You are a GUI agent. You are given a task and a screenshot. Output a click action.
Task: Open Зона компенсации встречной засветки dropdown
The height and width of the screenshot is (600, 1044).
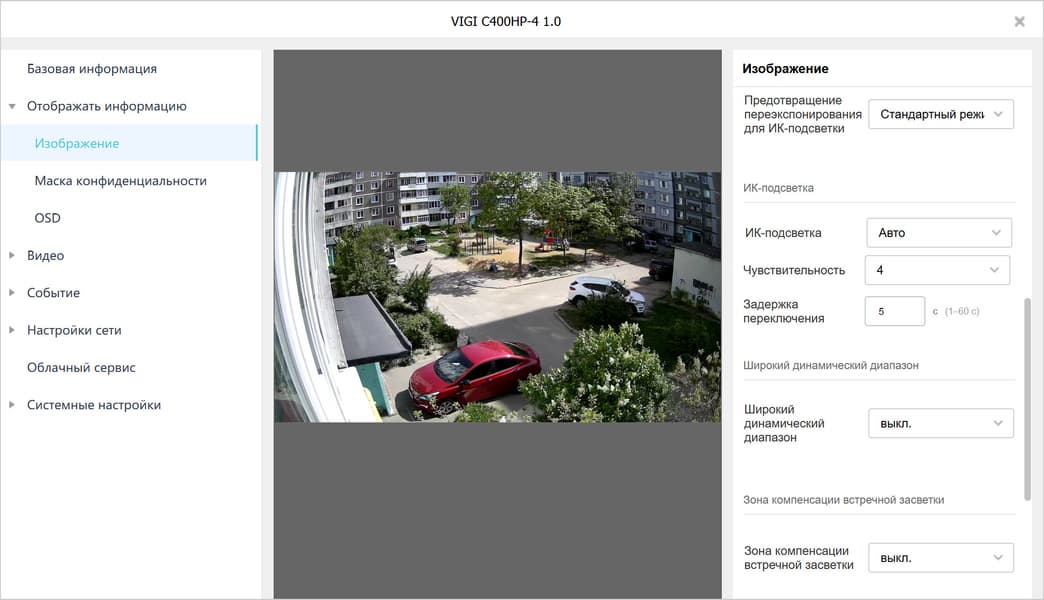(x=941, y=557)
